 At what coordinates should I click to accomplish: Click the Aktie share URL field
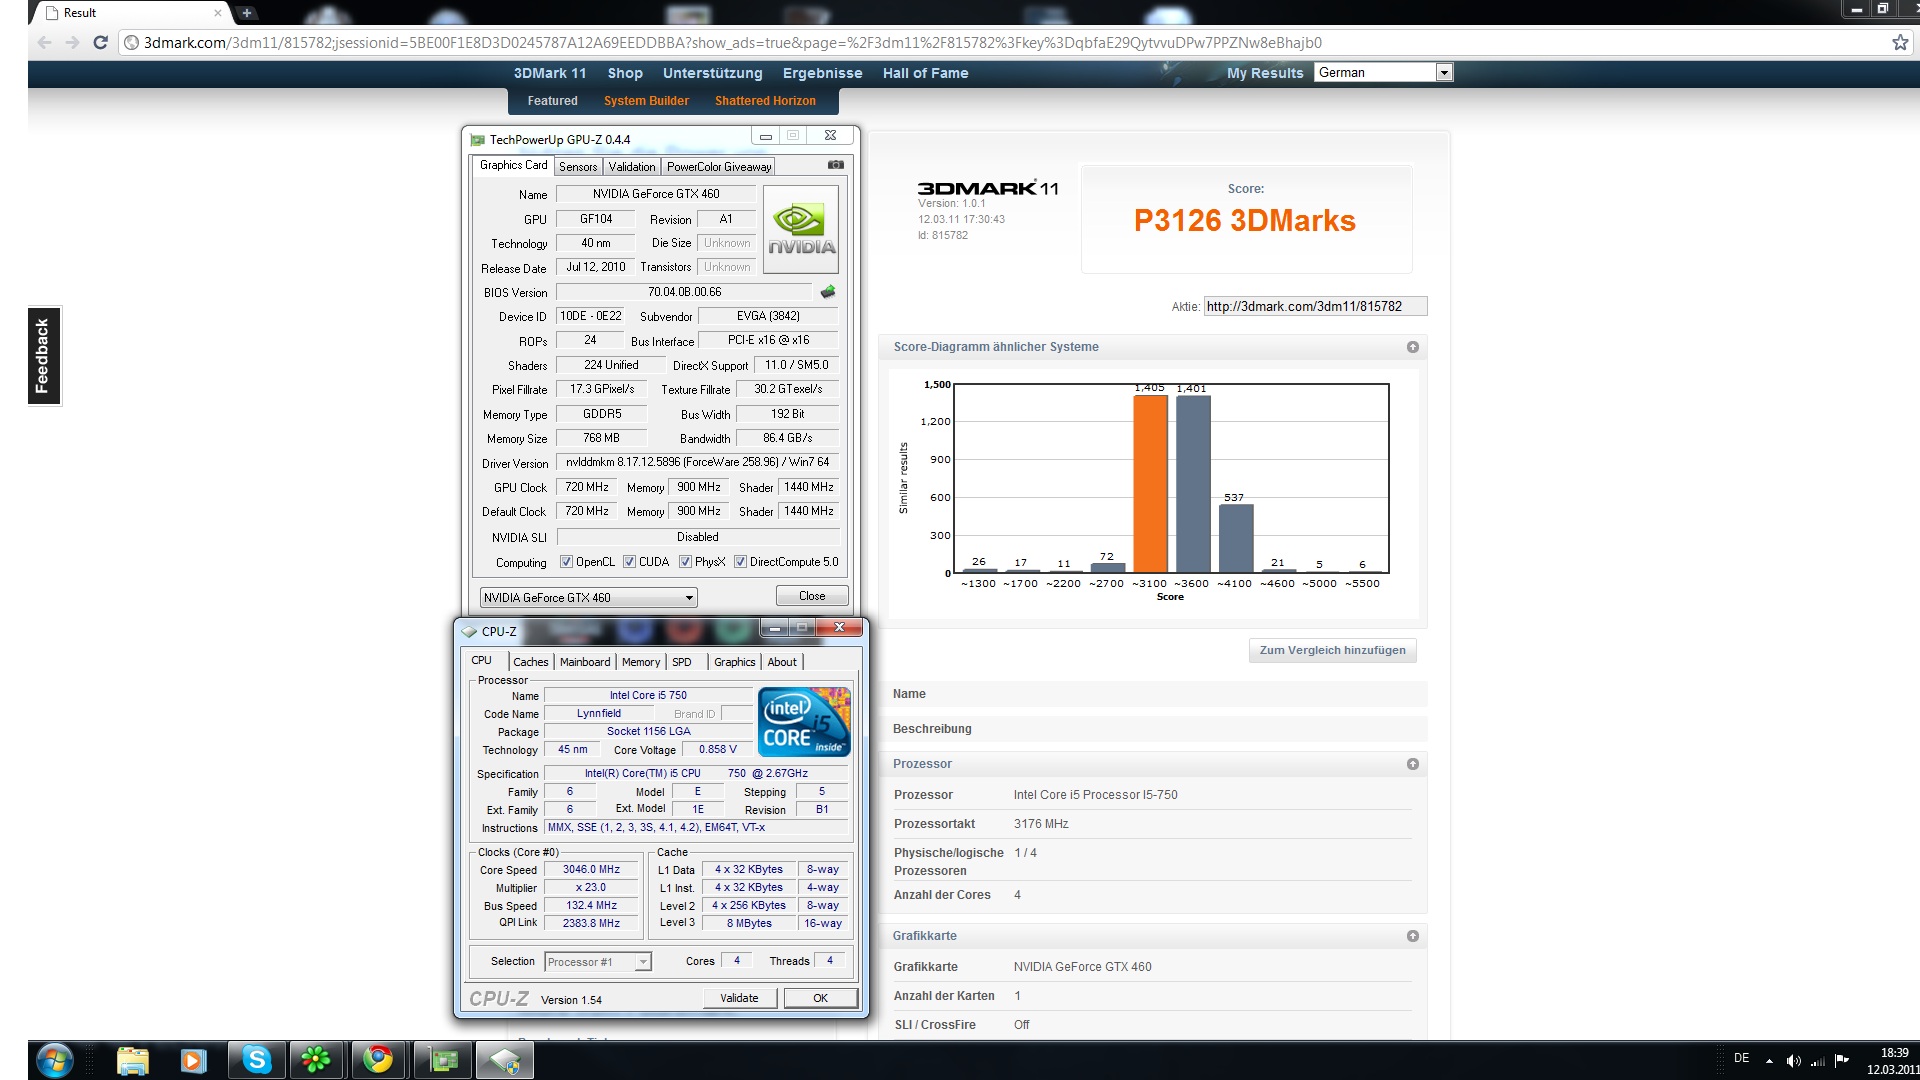tap(1315, 307)
